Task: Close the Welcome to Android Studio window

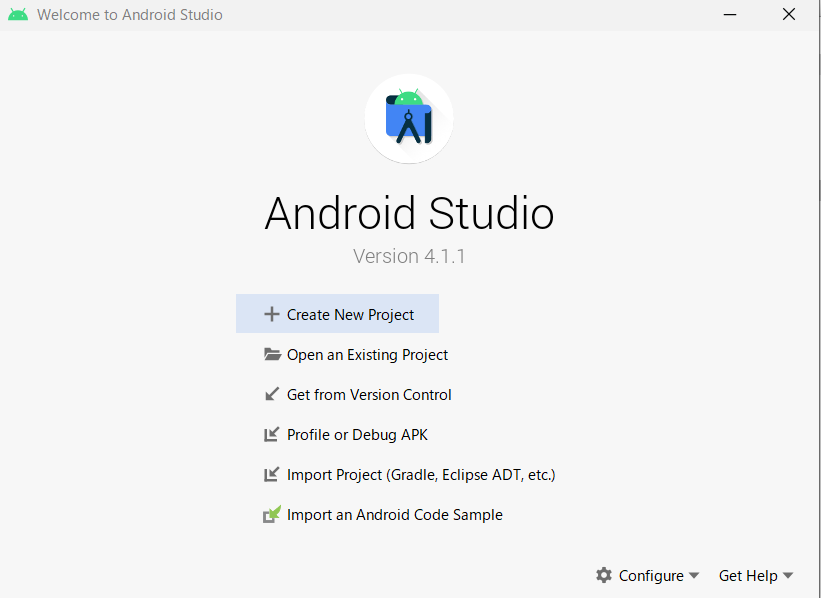Action: [789, 14]
